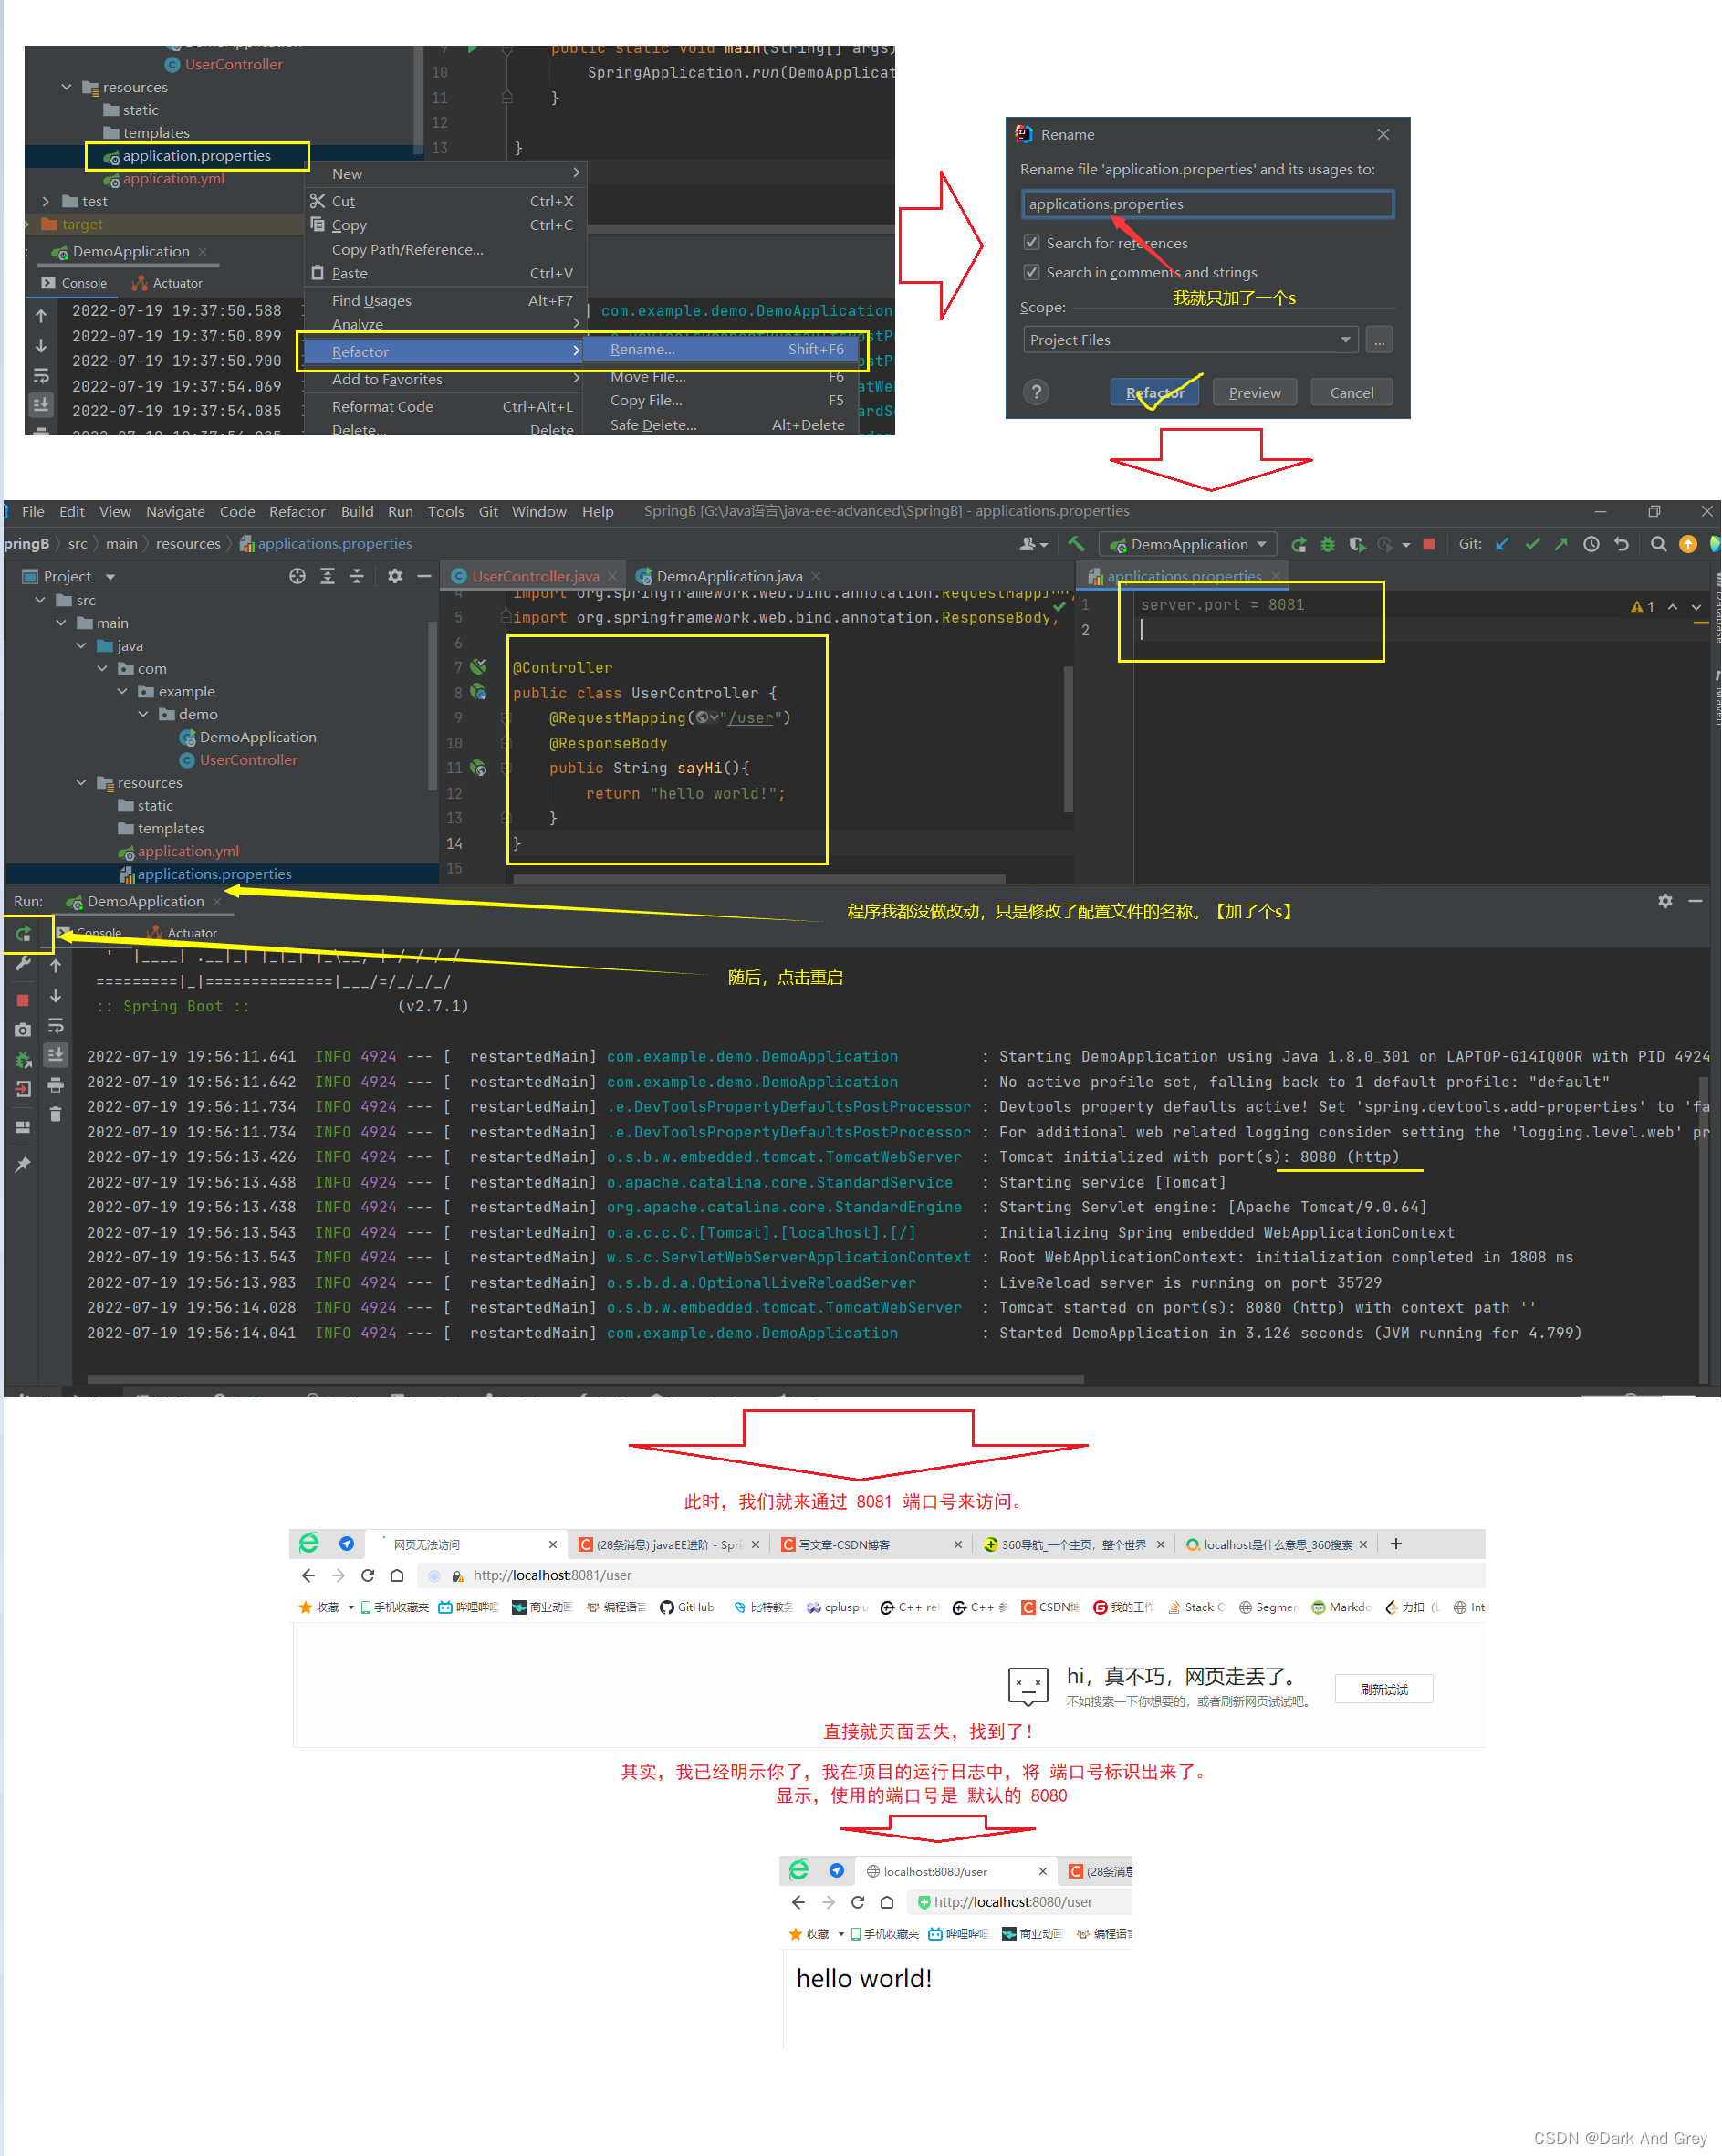
Task: Click the camera Dump Threads icon in Run panel
Action: (23, 1029)
